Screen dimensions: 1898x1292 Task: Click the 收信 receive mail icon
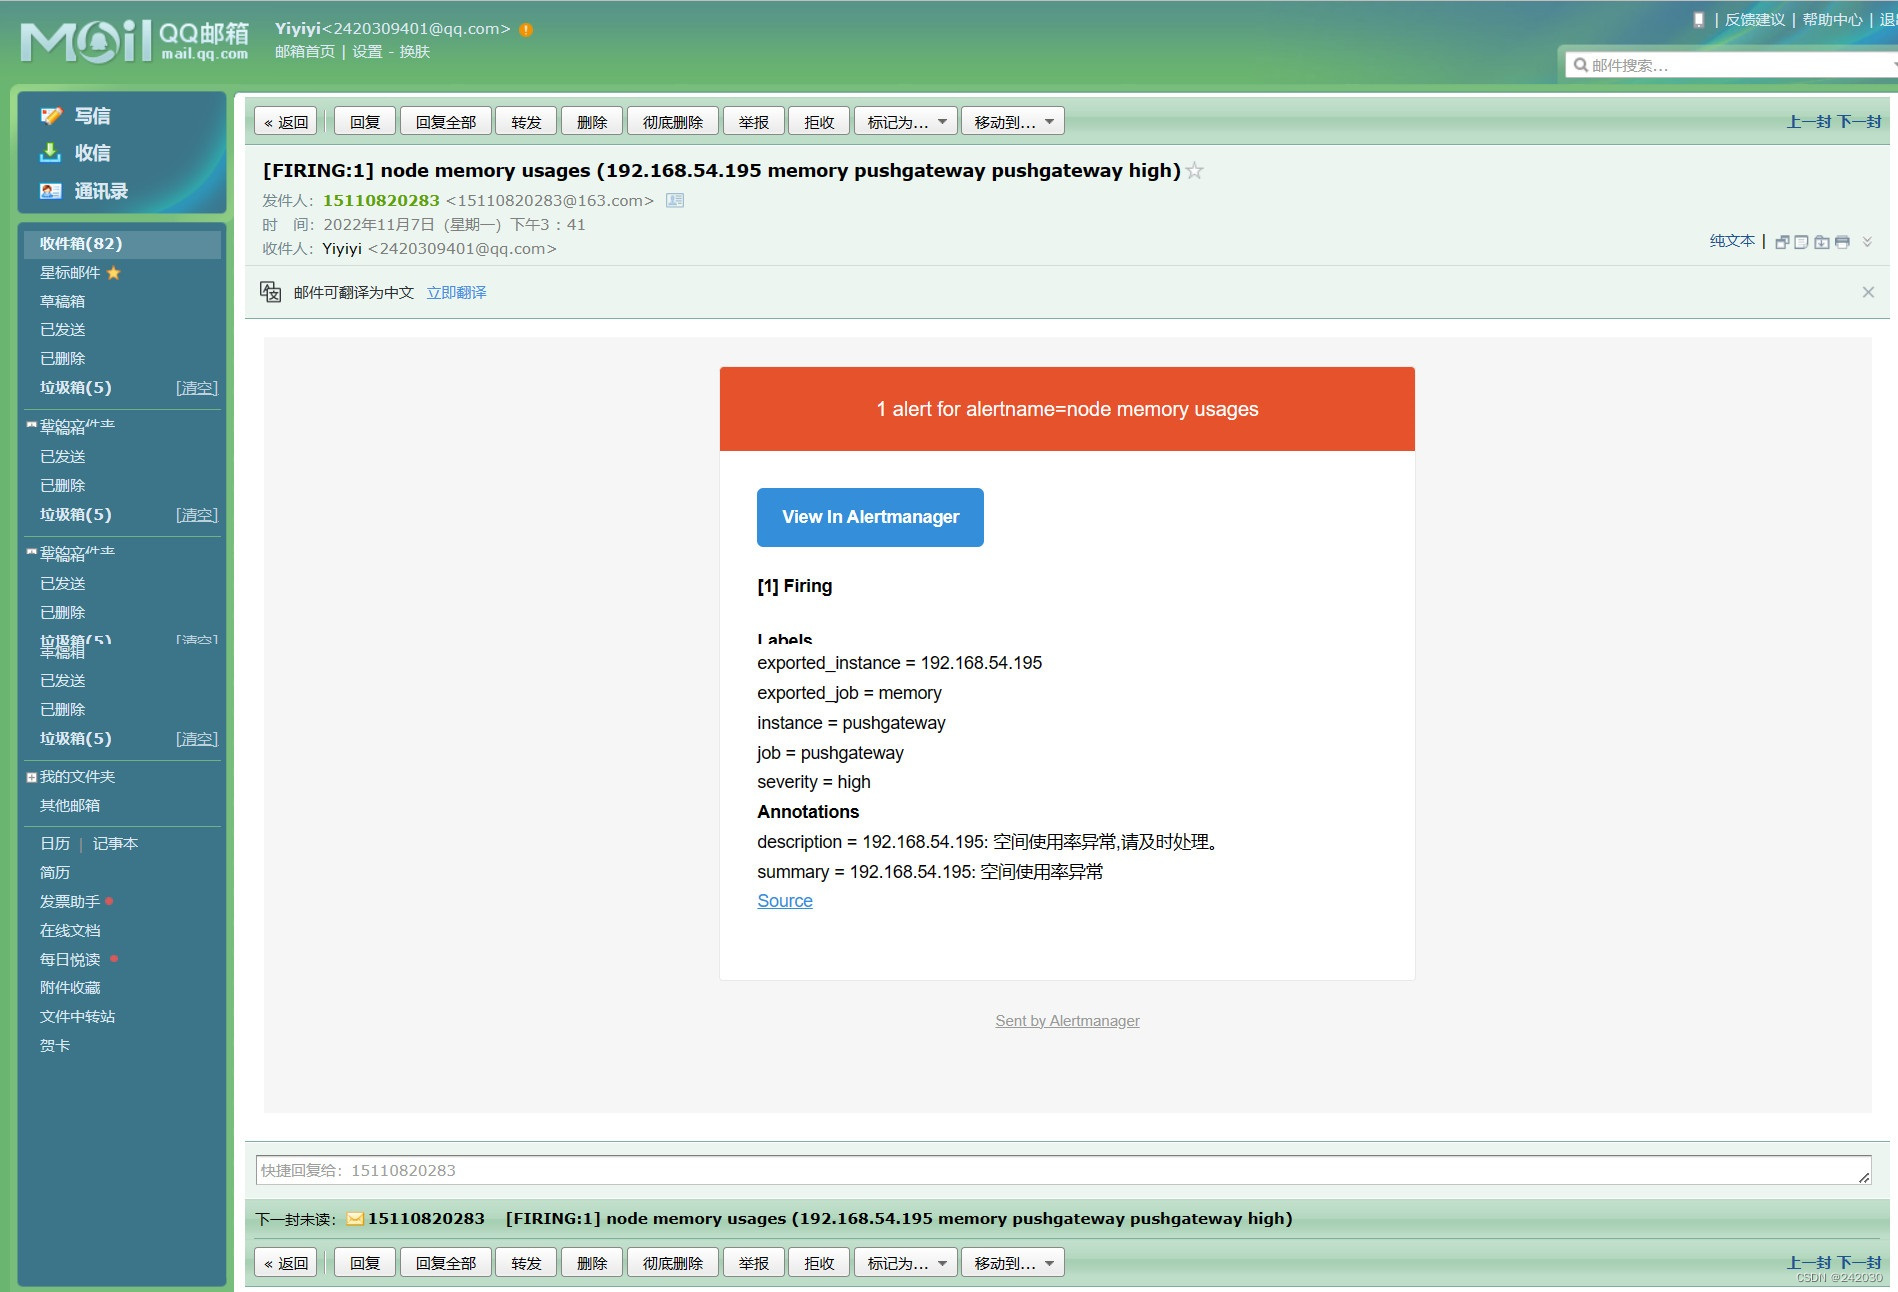click(51, 153)
